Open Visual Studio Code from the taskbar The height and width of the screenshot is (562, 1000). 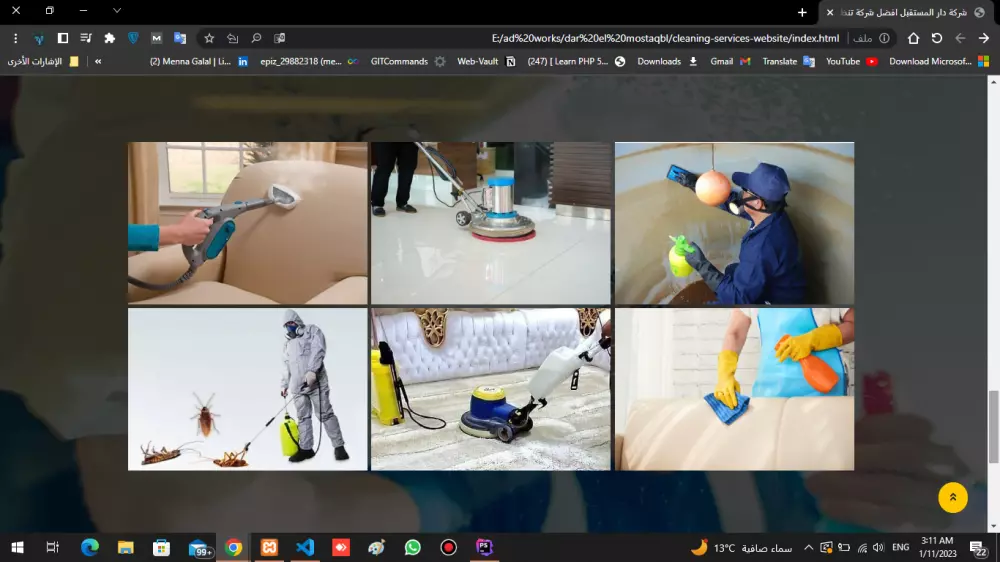point(305,547)
